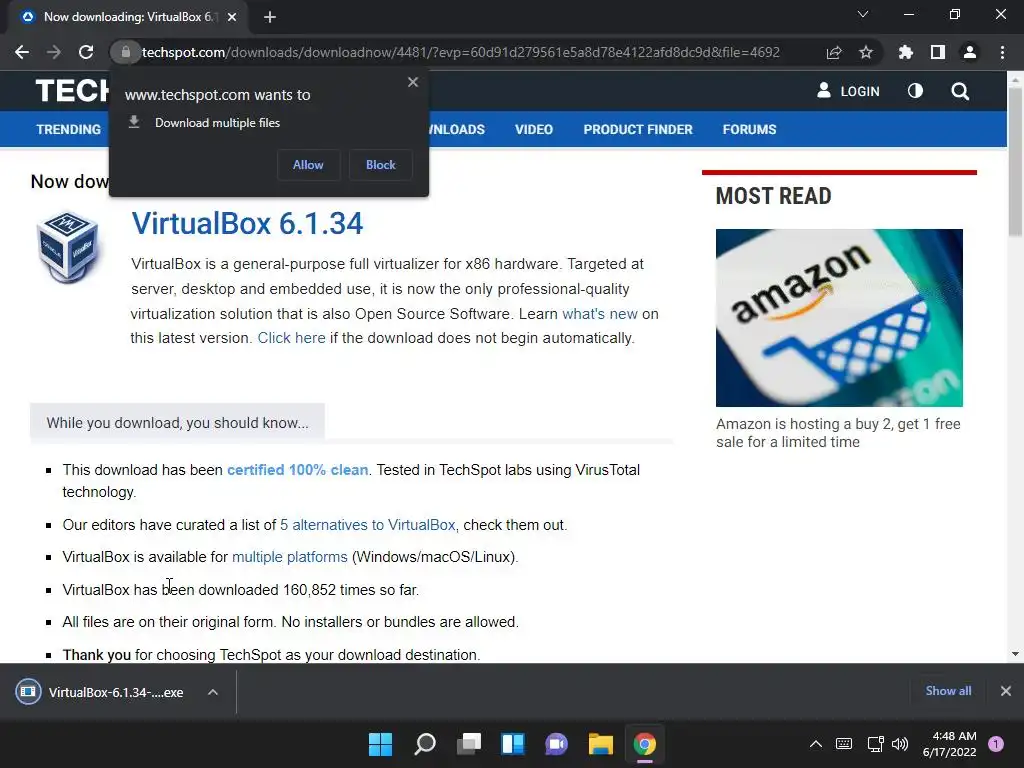Screen dimensions: 1024x768
Task: Reload the TechSpot page
Action: [86, 52]
